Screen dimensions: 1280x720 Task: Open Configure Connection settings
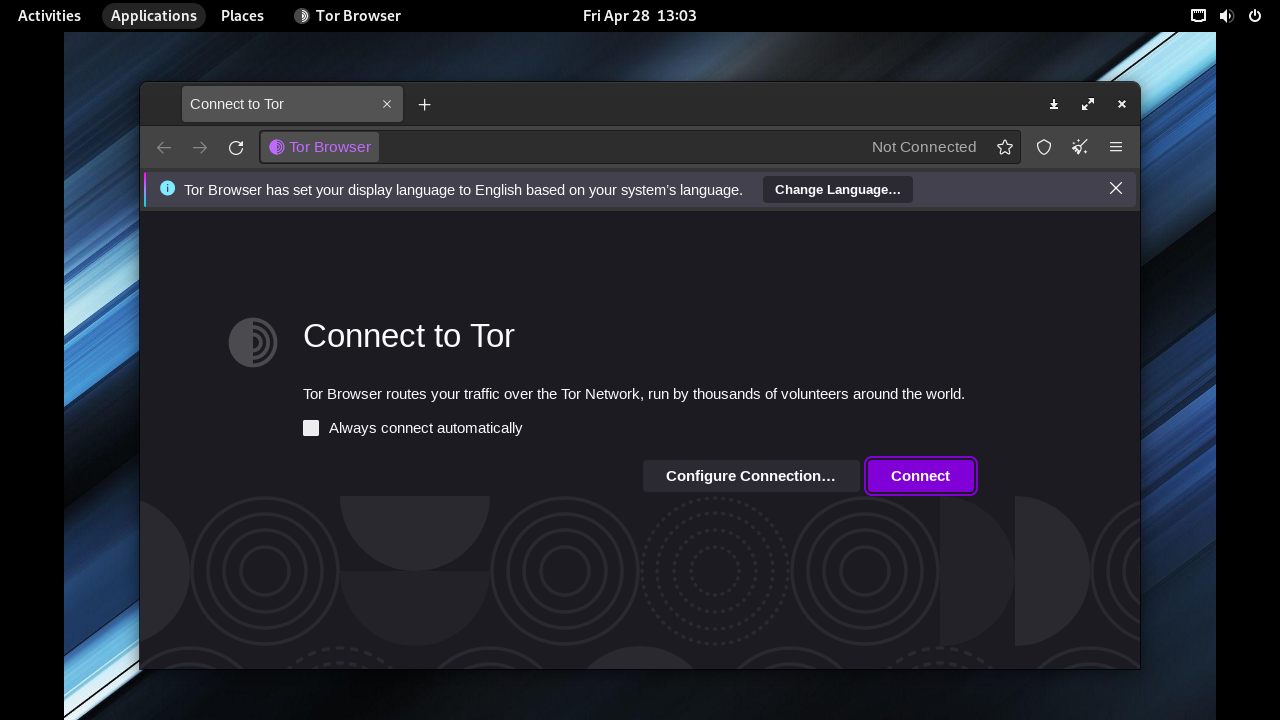(750, 476)
